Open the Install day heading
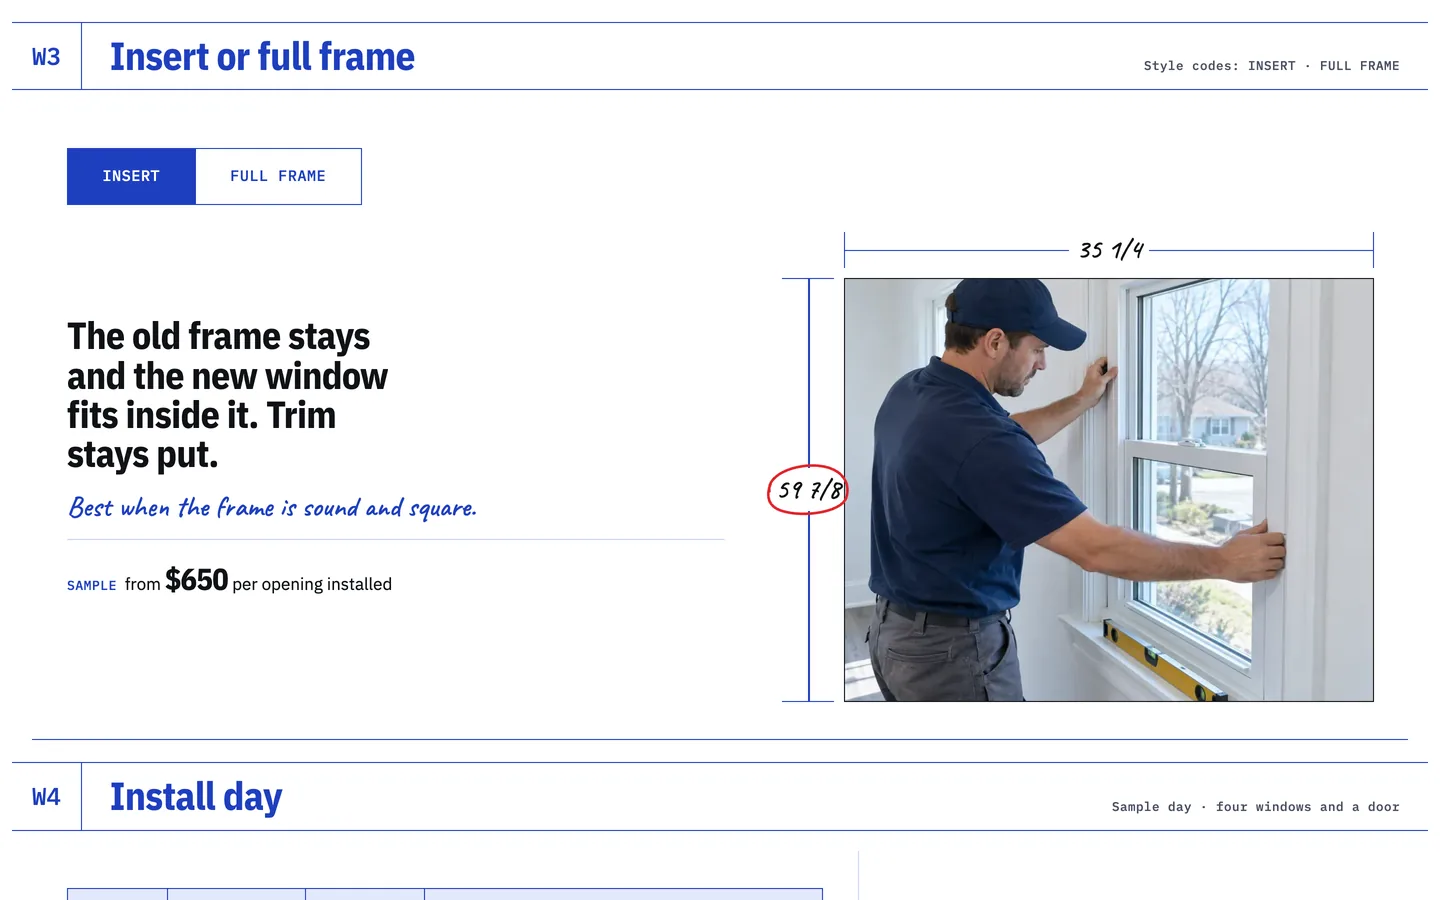This screenshot has height=900, width=1440. pos(196,797)
